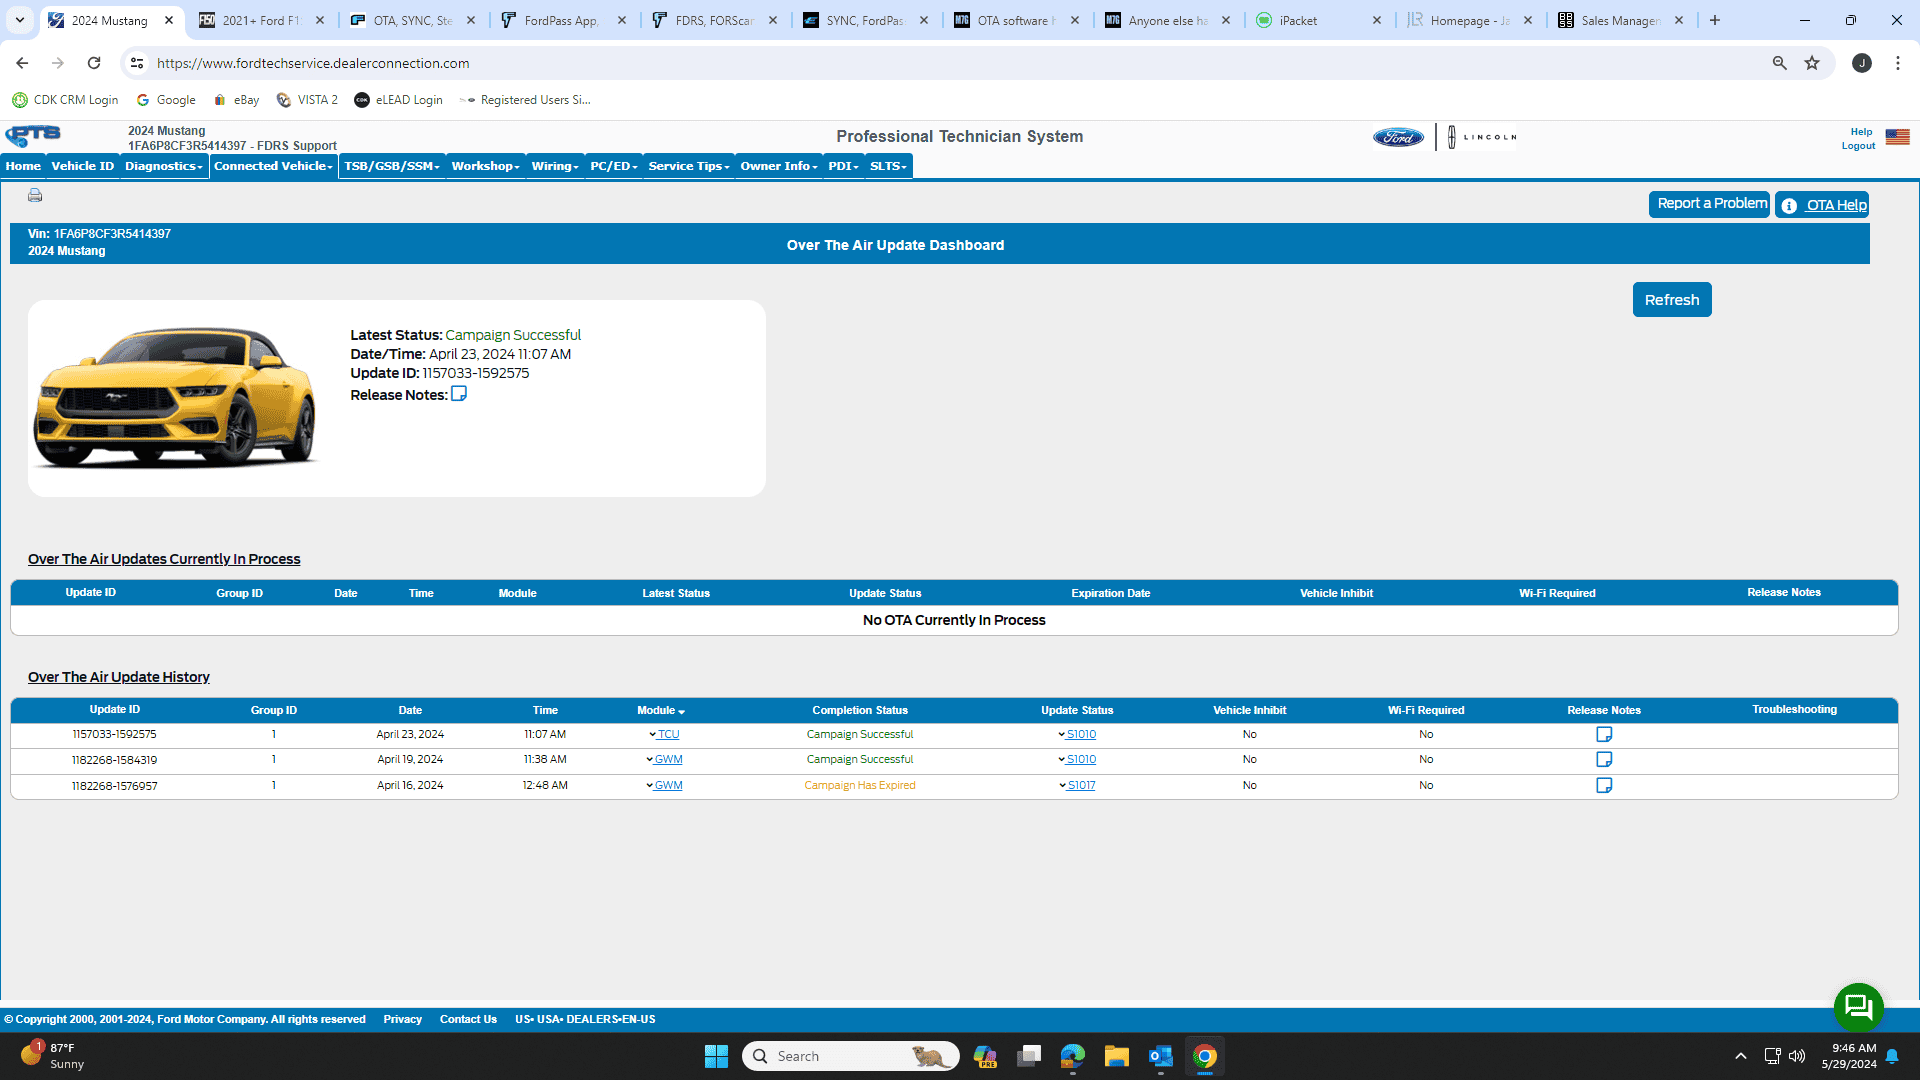
Task: Expand the Wiring menu
Action: 555,166
